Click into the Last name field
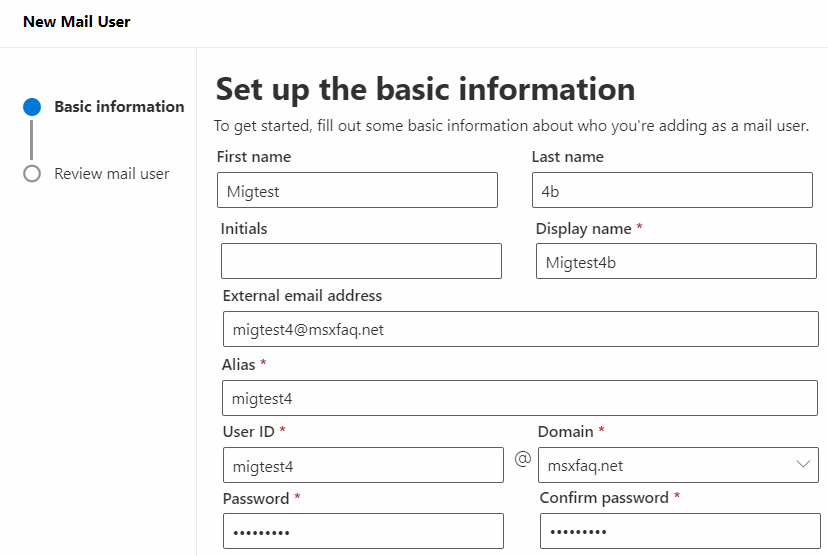This screenshot has height=556, width=828. tap(672, 190)
